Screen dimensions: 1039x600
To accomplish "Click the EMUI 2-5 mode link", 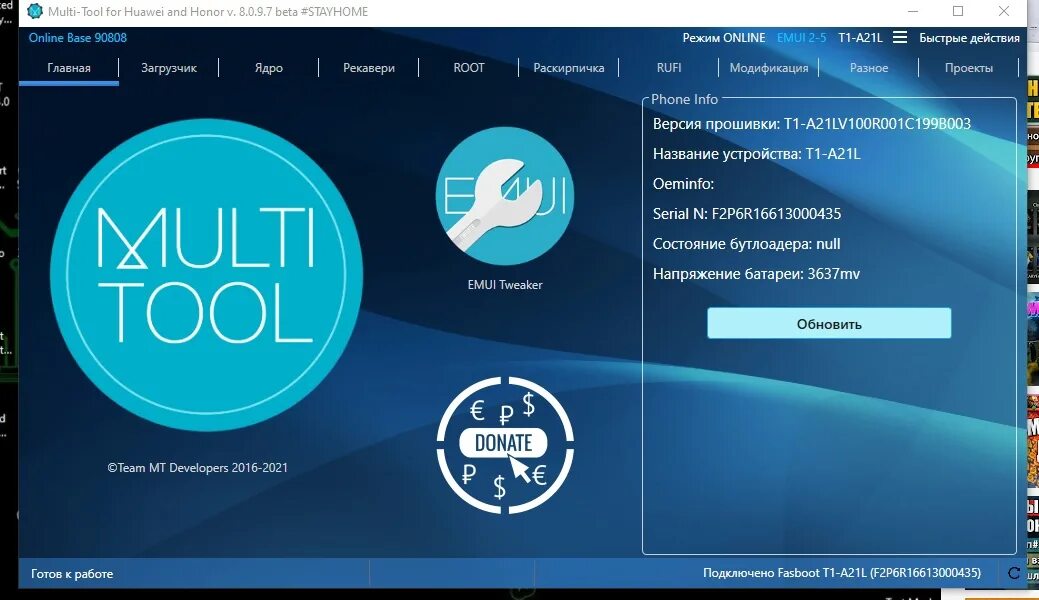I will click(801, 38).
